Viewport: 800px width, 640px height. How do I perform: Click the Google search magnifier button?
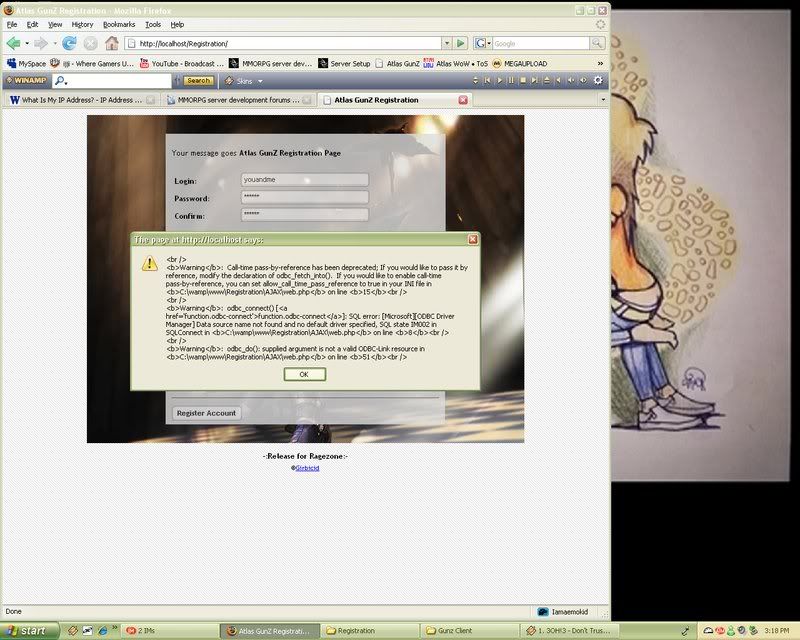[597, 43]
